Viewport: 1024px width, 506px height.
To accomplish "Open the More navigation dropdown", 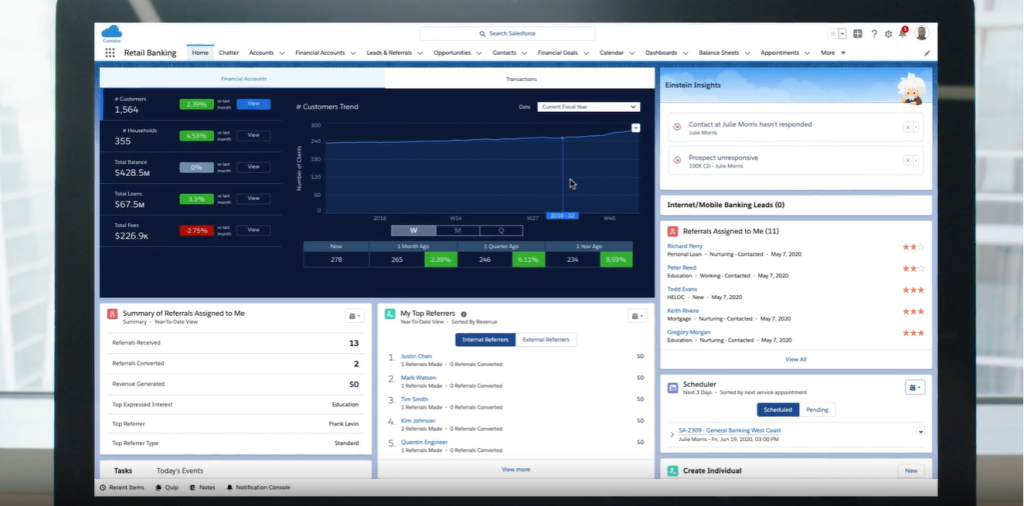I will 833,53.
